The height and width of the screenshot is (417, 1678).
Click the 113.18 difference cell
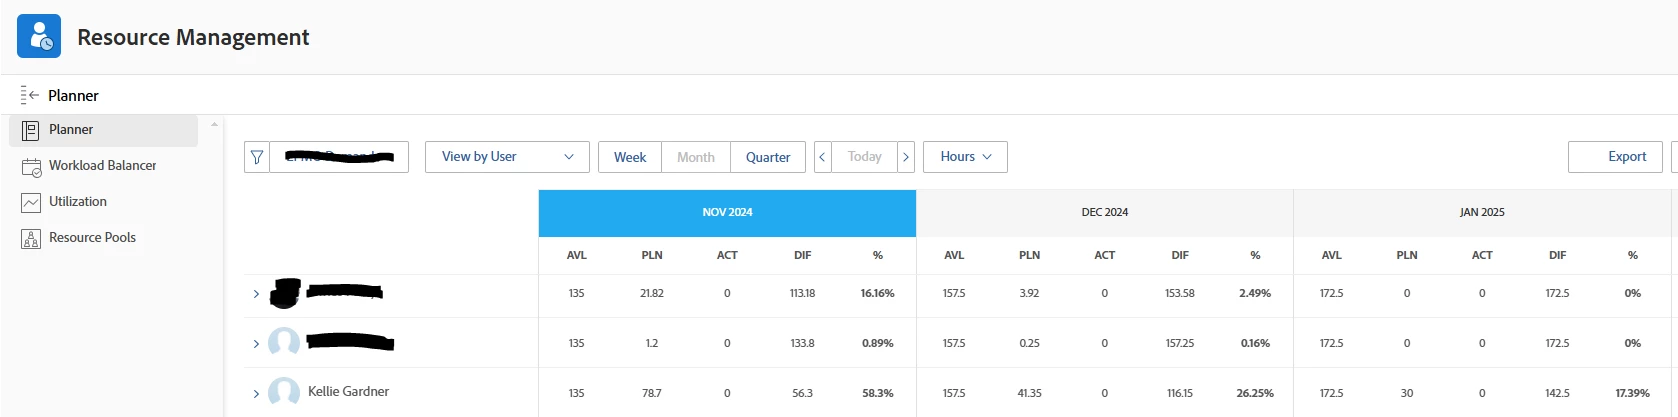pos(802,294)
